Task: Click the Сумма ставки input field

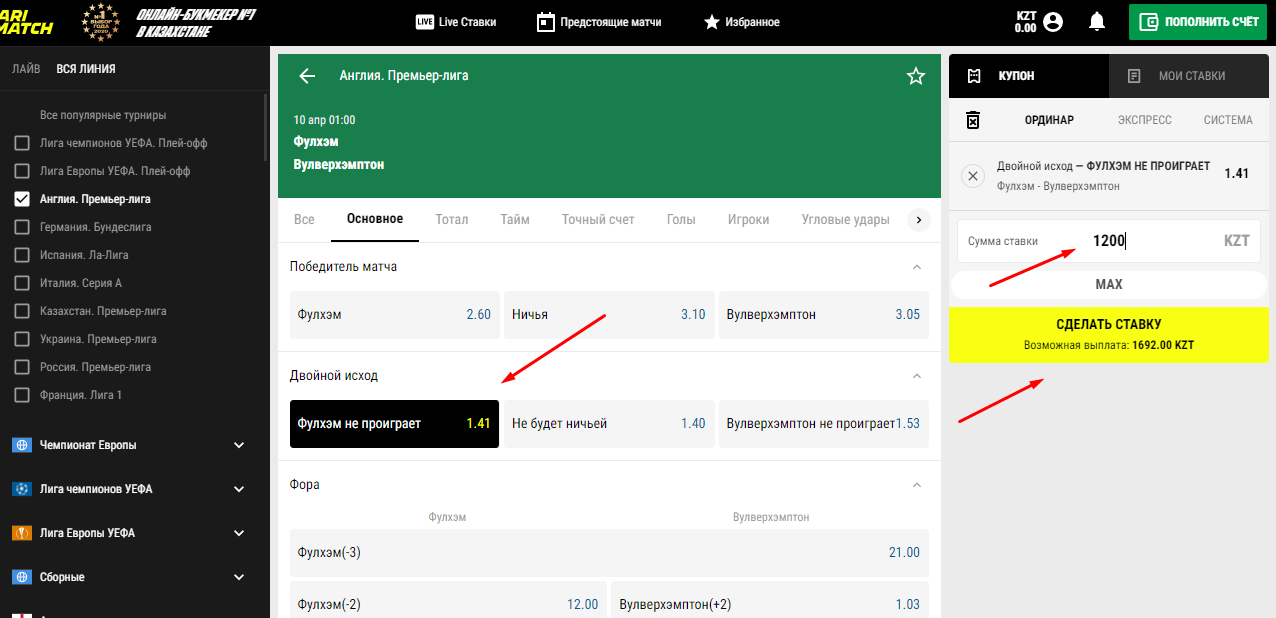Action: click(1109, 241)
